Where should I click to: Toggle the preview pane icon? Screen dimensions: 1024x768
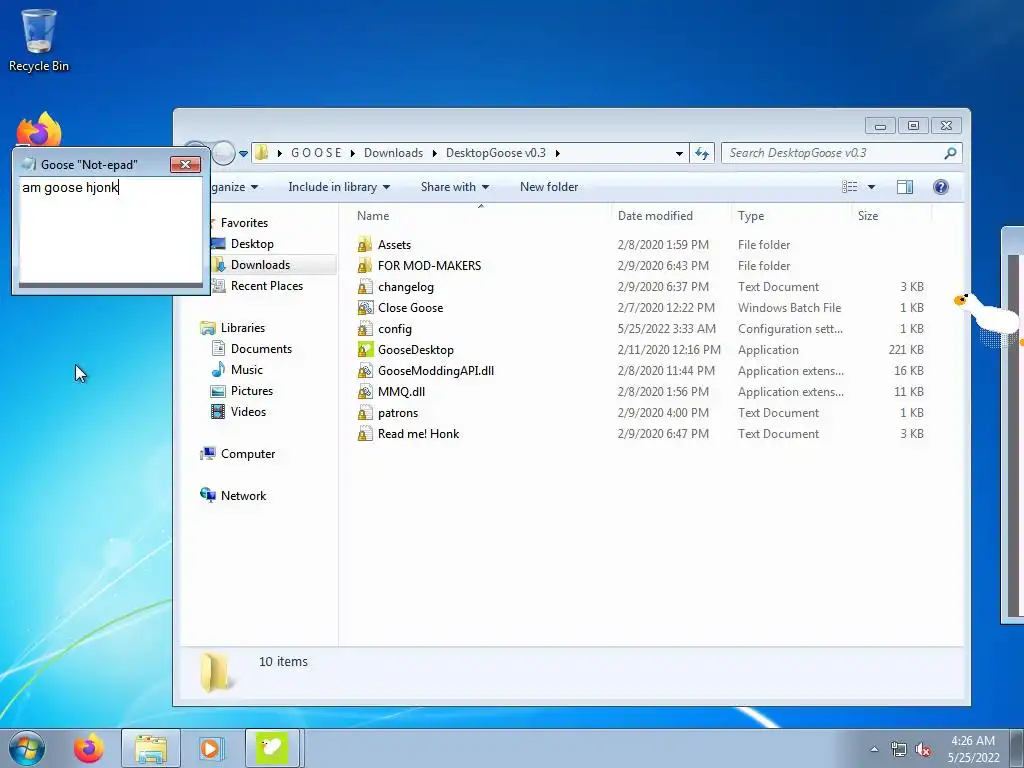point(904,187)
